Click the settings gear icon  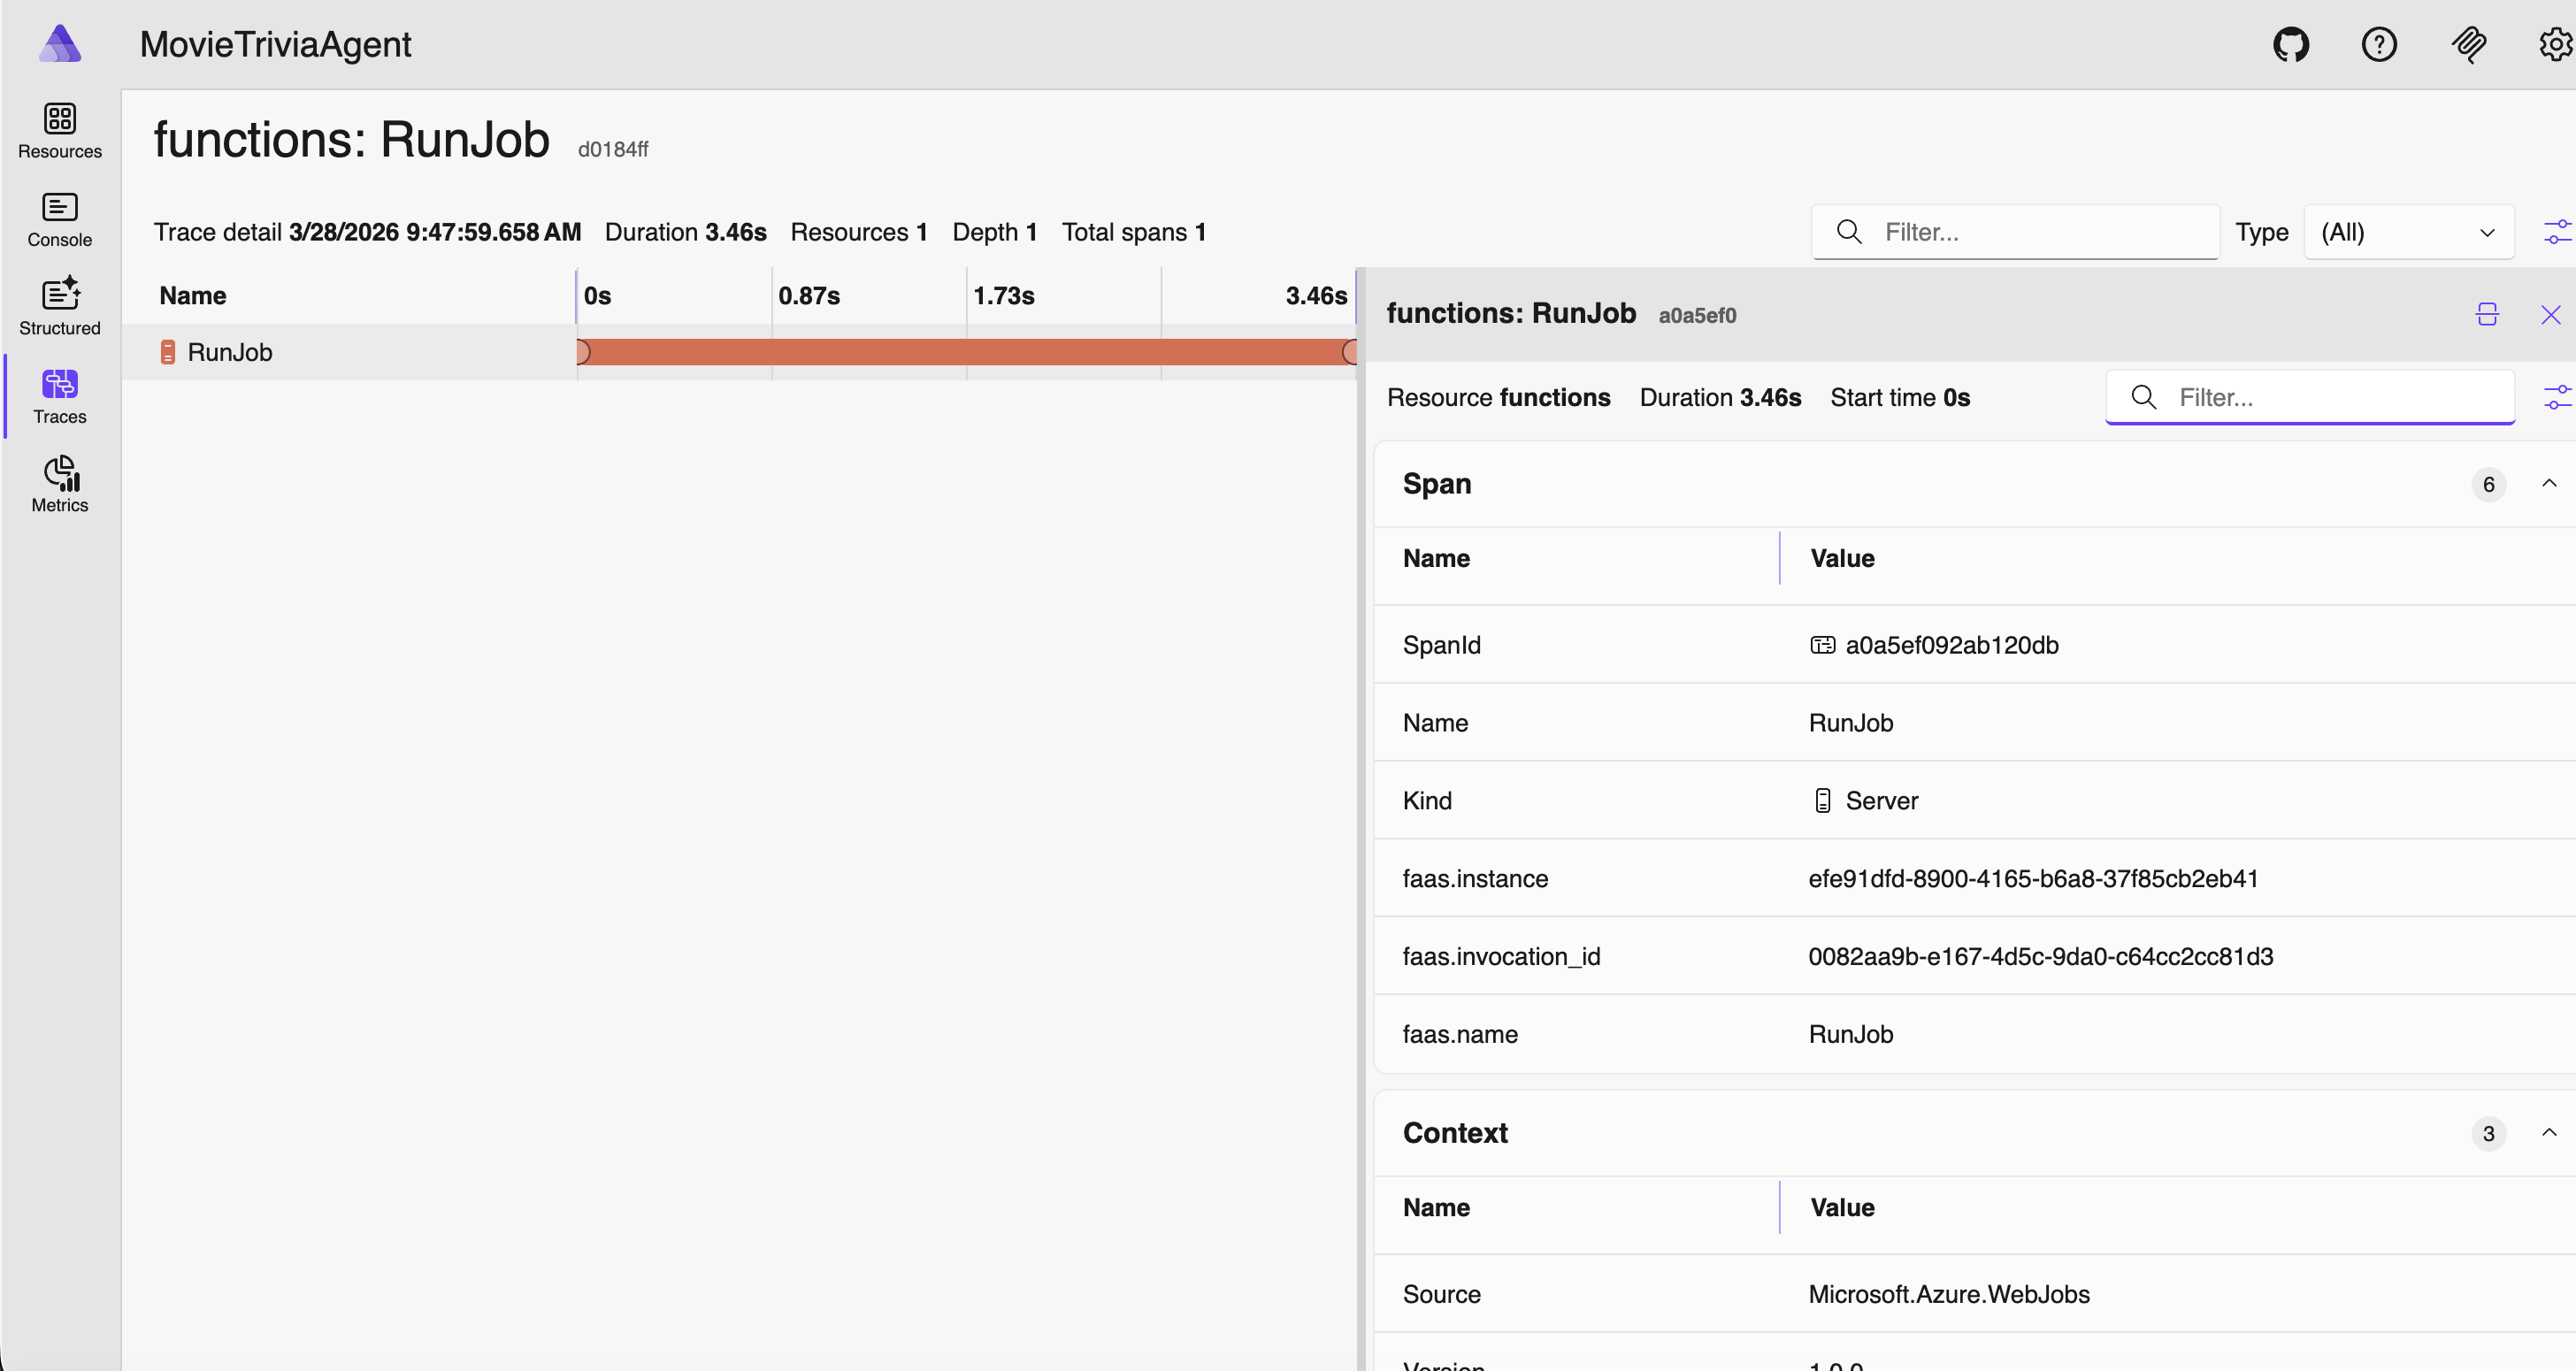(2554, 44)
